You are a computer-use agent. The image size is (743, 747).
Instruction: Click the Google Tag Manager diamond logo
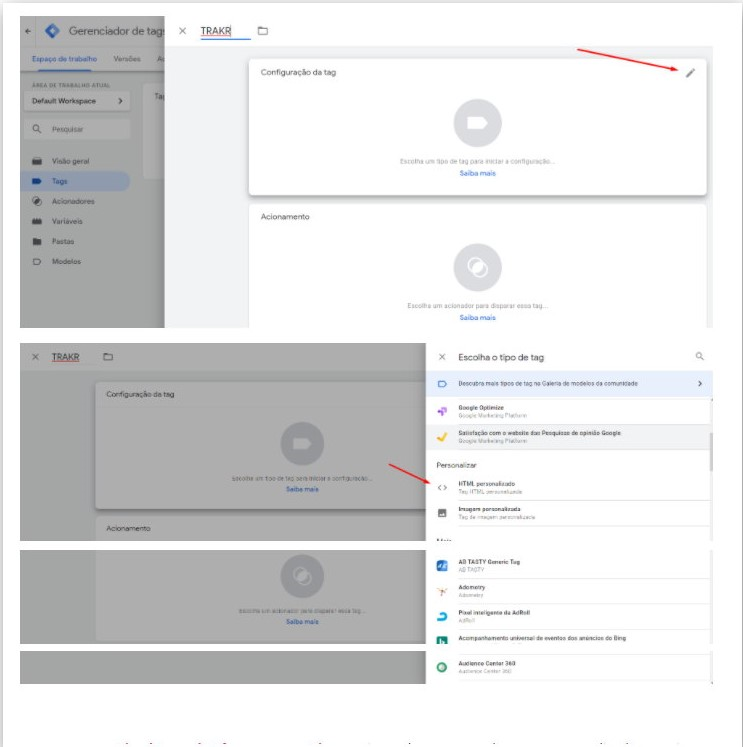click(52, 31)
